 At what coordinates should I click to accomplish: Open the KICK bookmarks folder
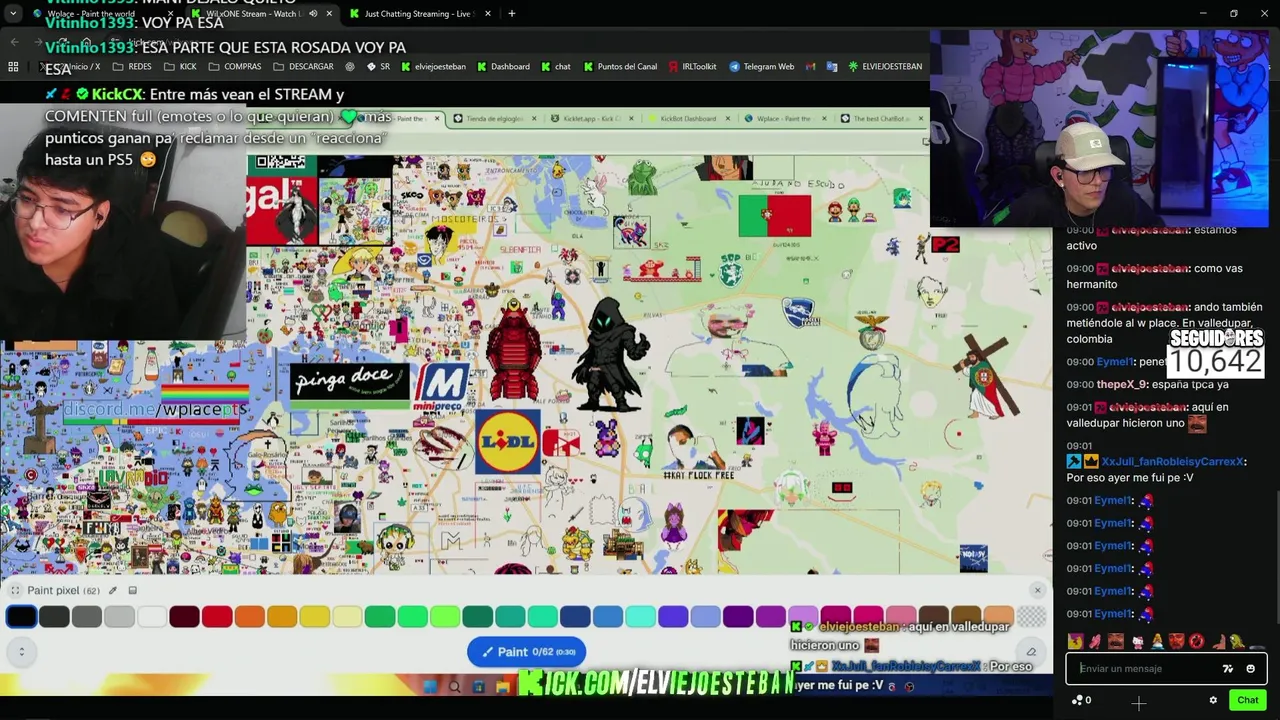[x=180, y=67]
